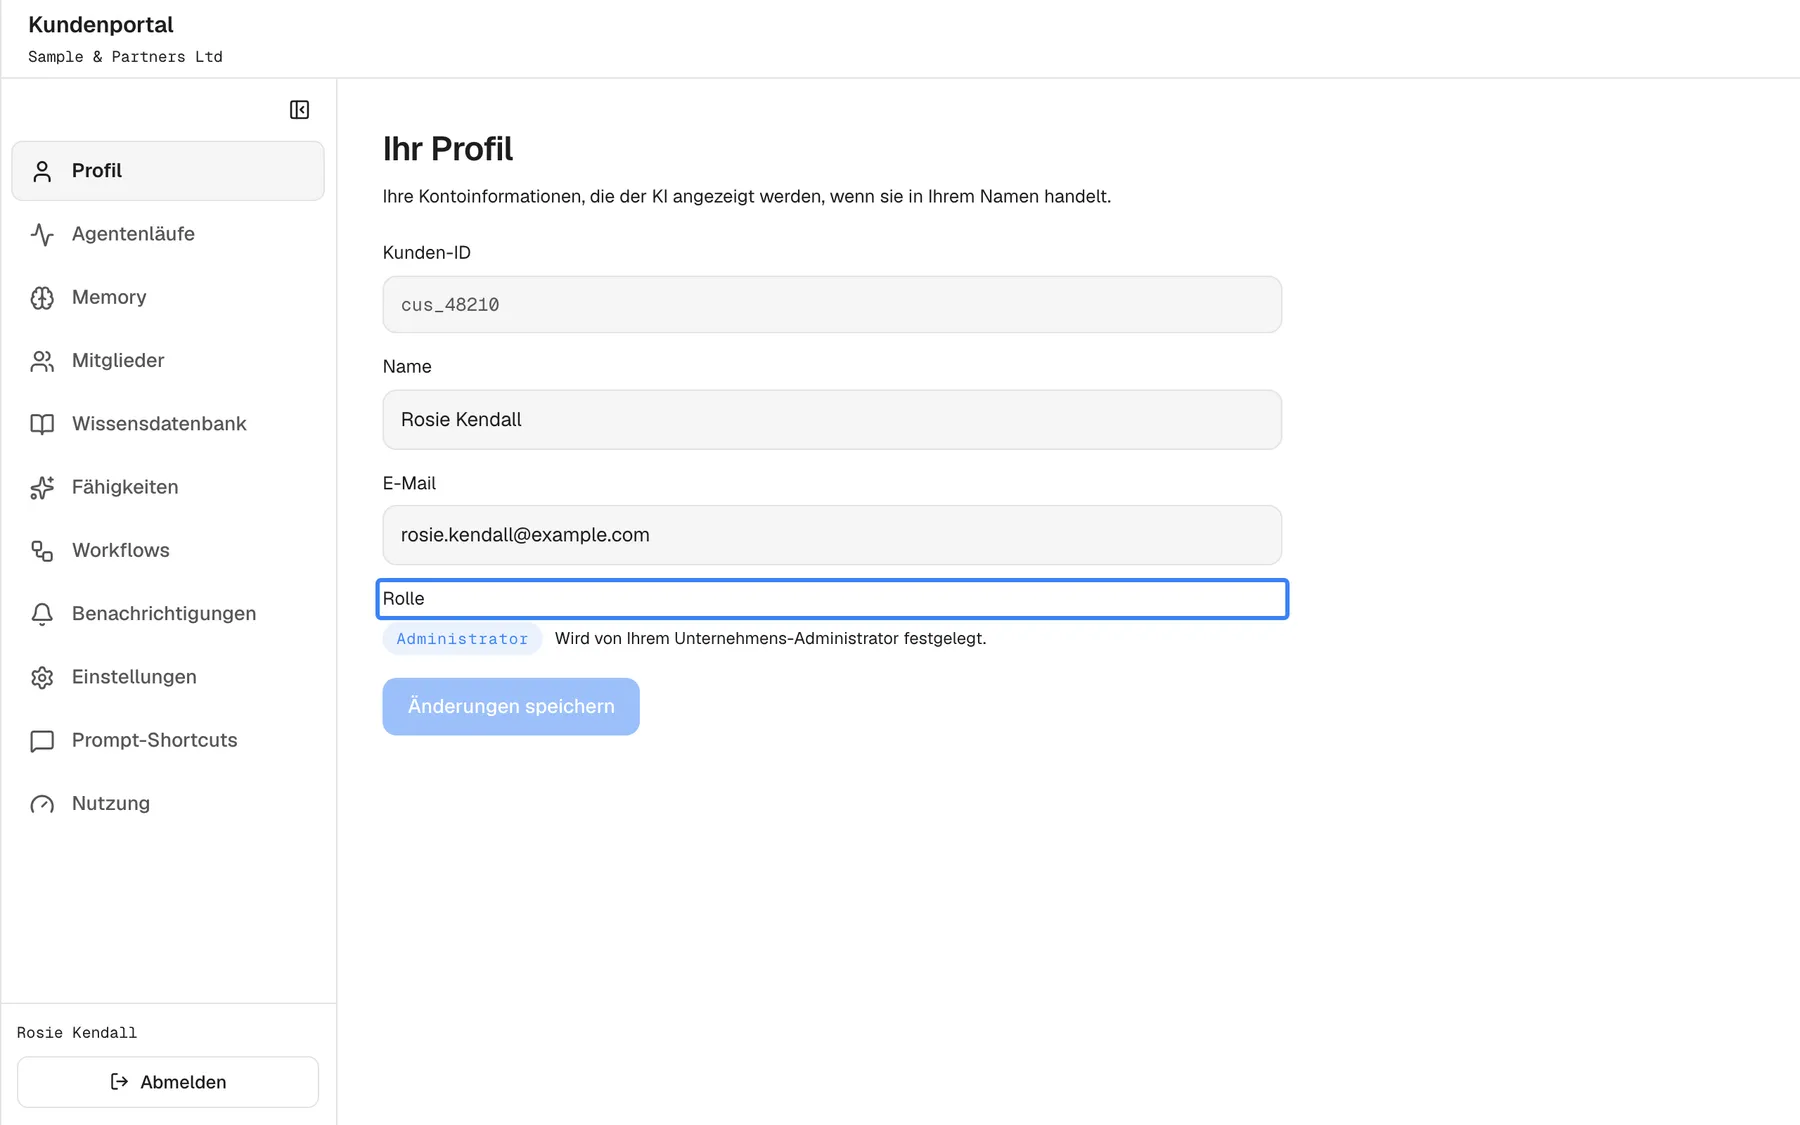Click Änderungen speichern button
Image resolution: width=1800 pixels, height=1125 pixels.
[511, 707]
